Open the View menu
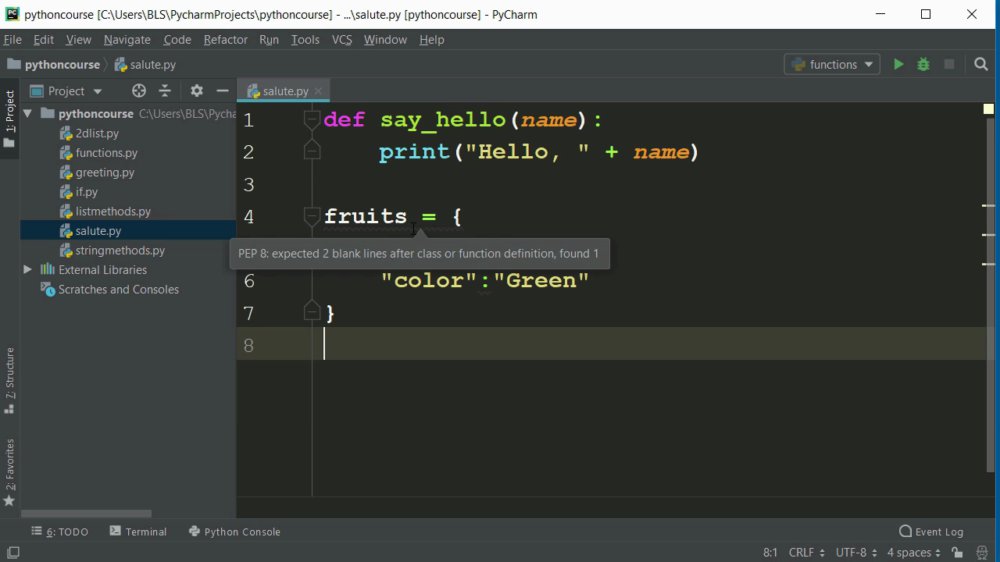The width and height of the screenshot is (1000, 562). (x=78, y=40)
